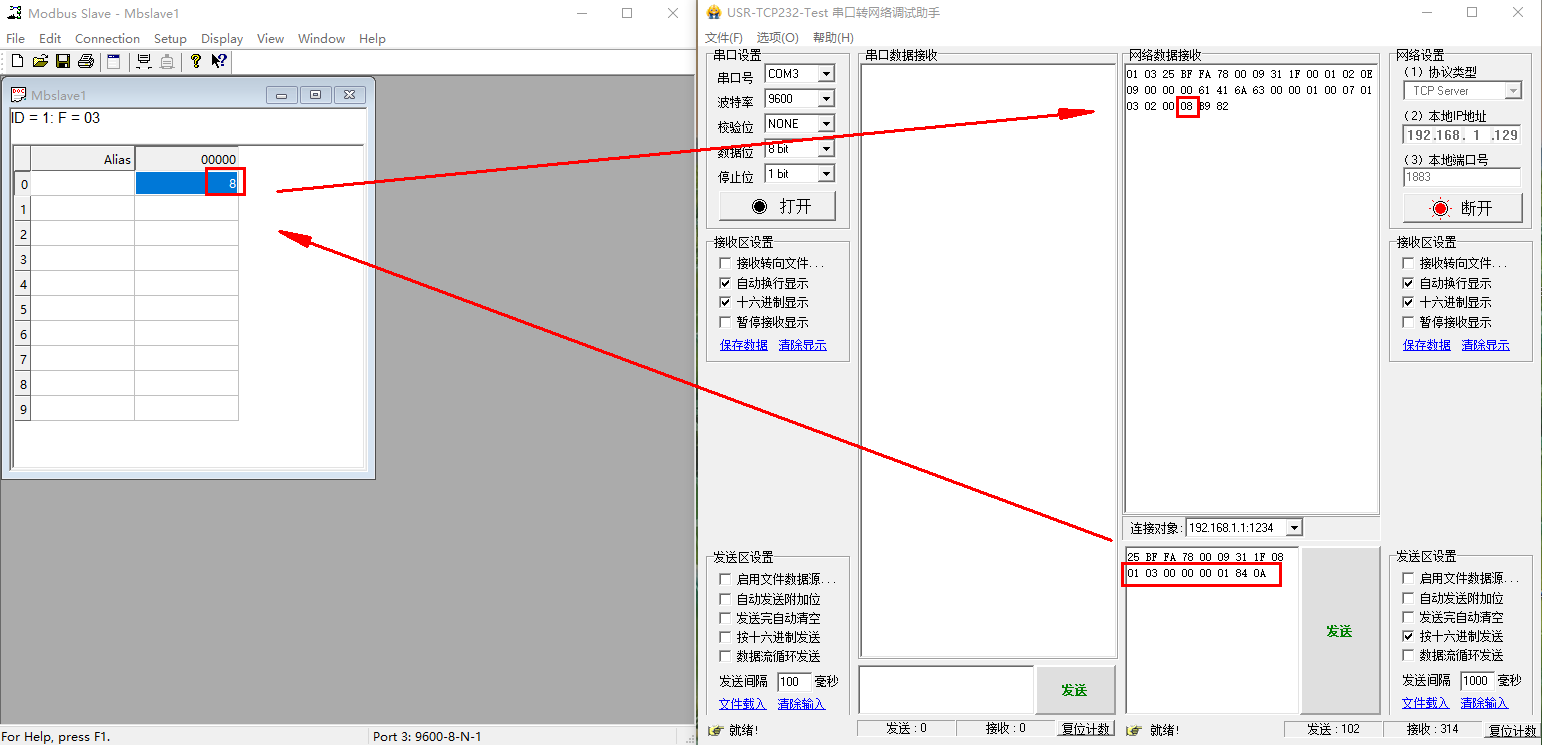Click the green 发送 network send button

click(1338, 631)
